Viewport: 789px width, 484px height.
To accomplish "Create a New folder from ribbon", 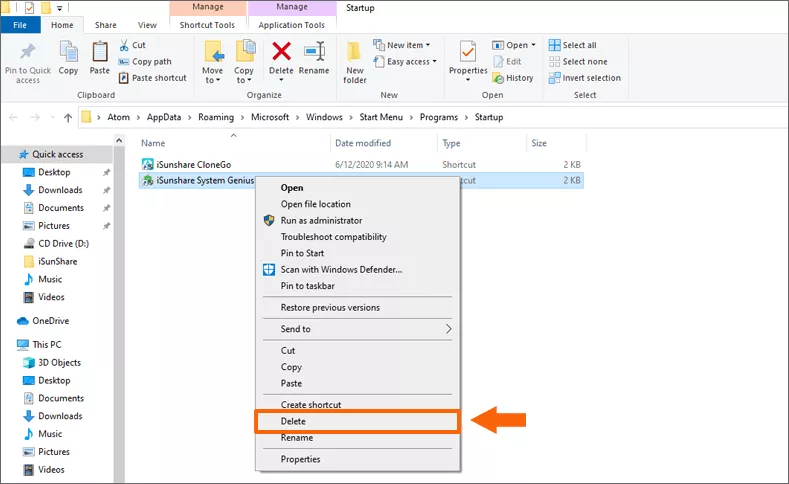I will click(355, 62).
